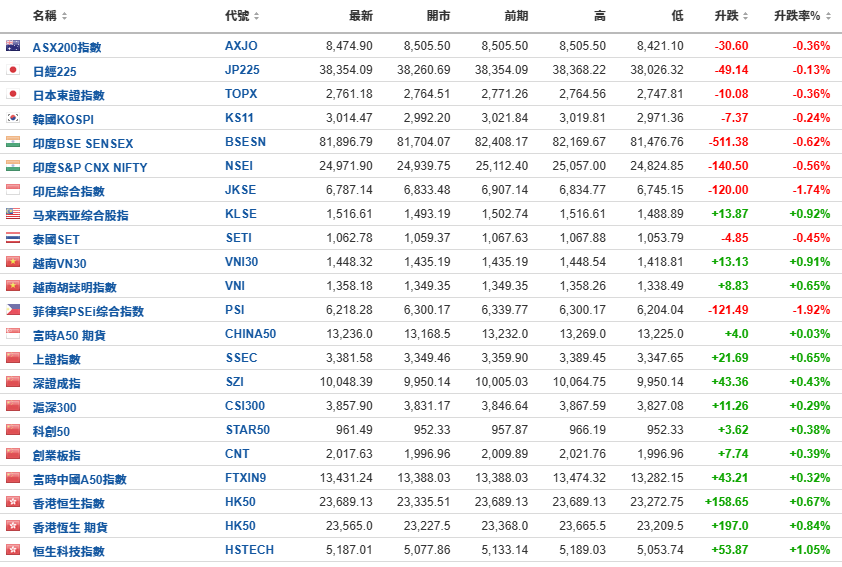Click the China flag icon beside 科創50
Screen dimensions: 842x567
[13, 430]
